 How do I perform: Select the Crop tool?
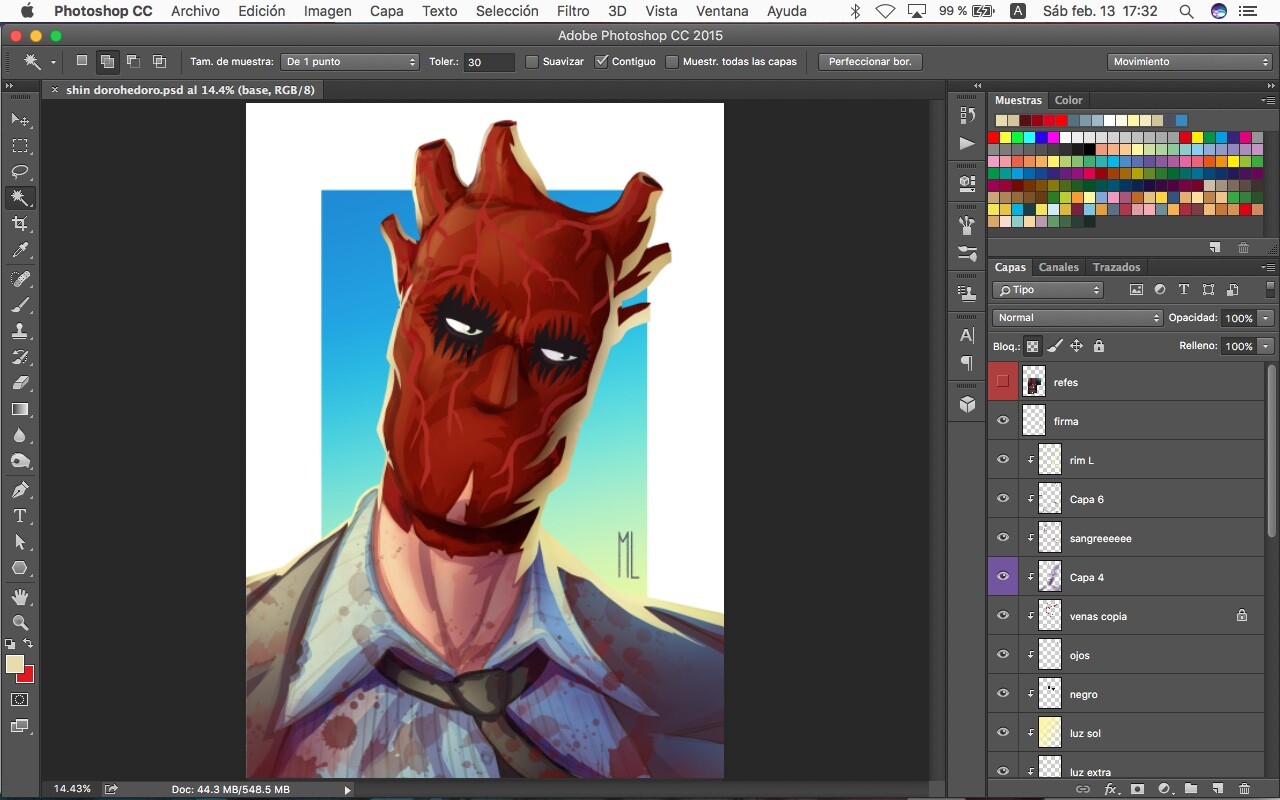20,224
